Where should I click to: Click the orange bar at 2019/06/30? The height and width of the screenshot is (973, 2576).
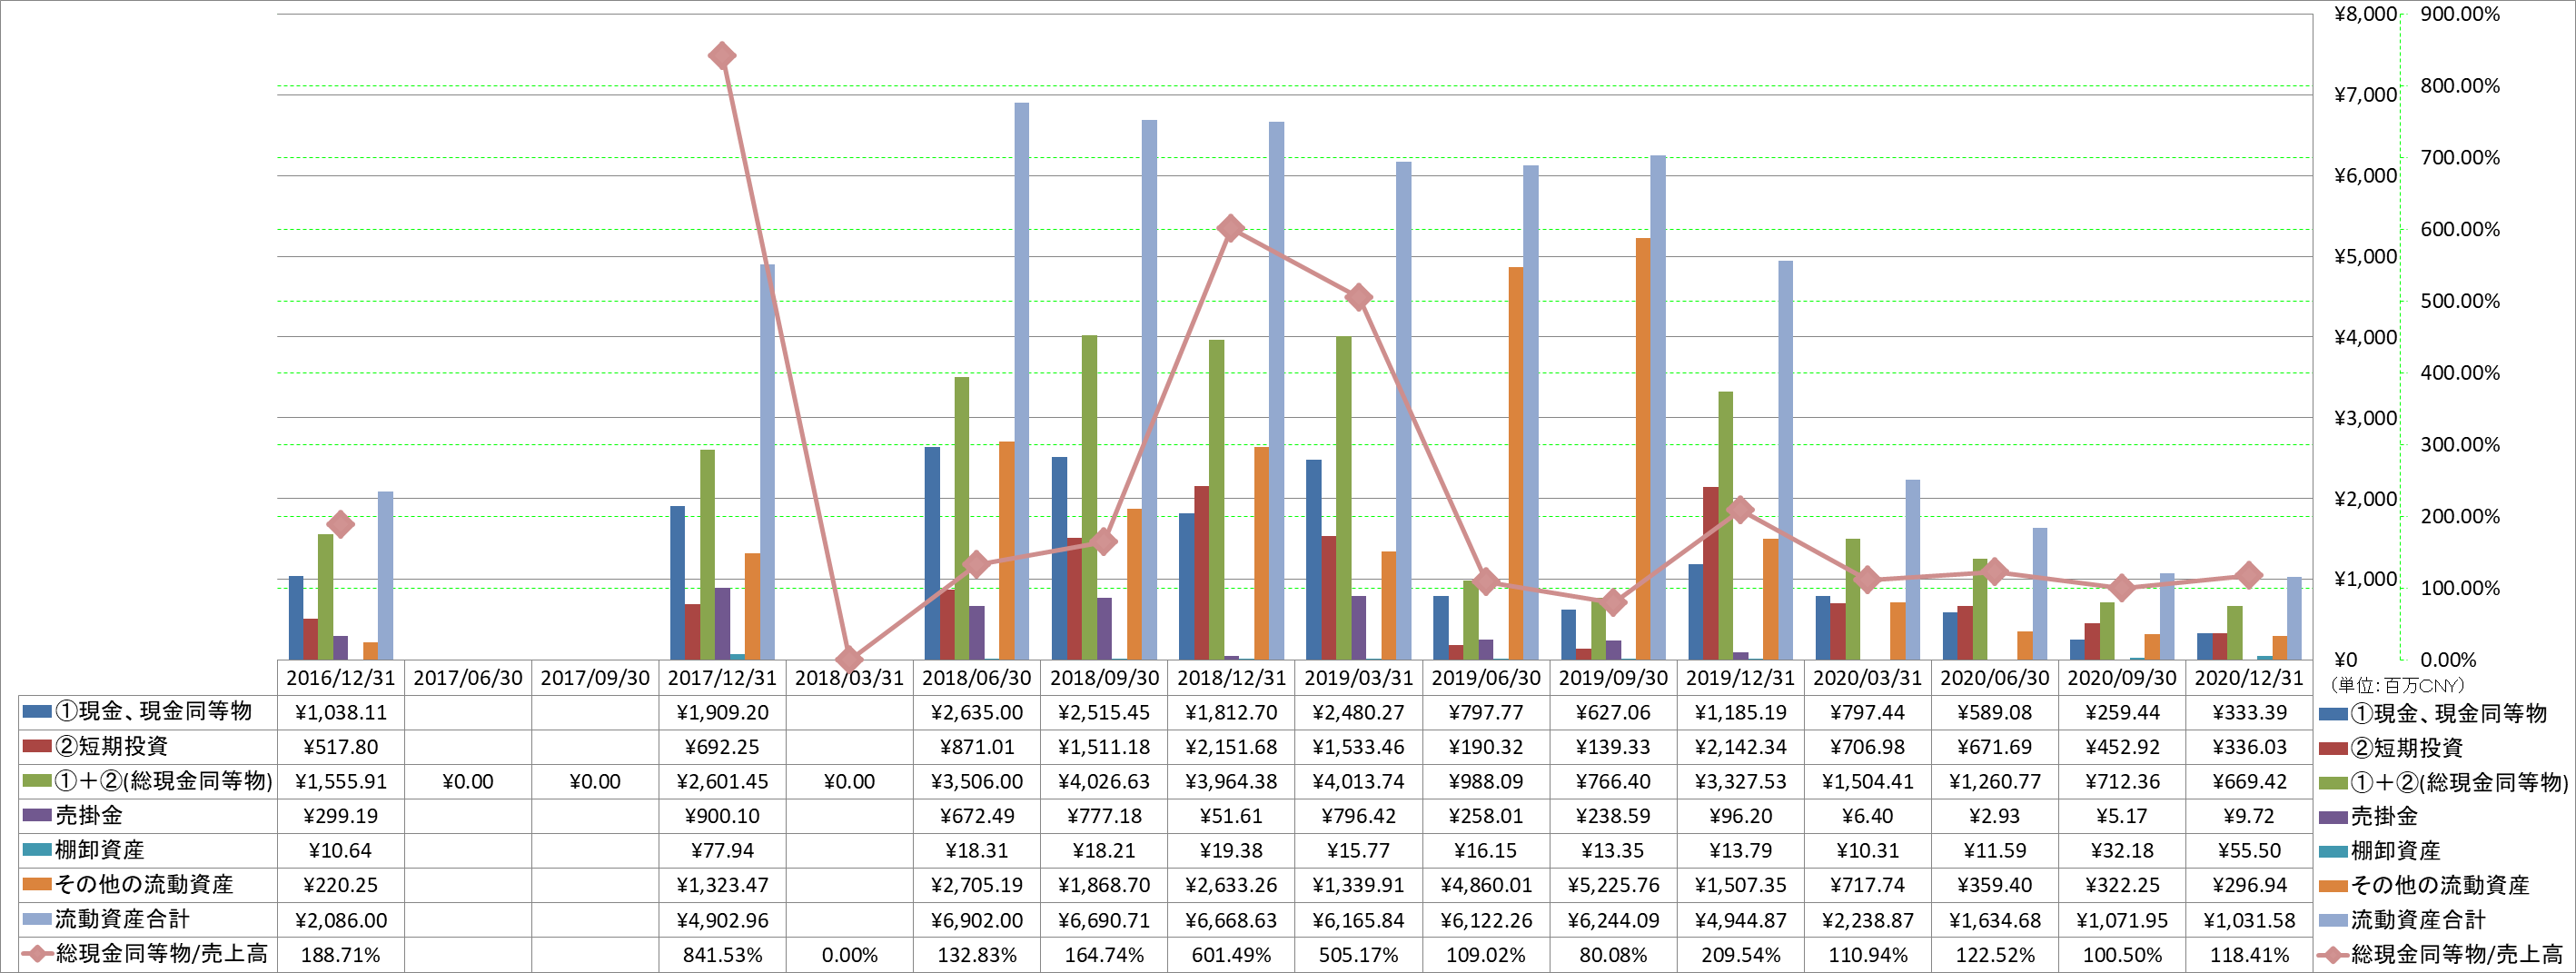[x=1516, y=463]
